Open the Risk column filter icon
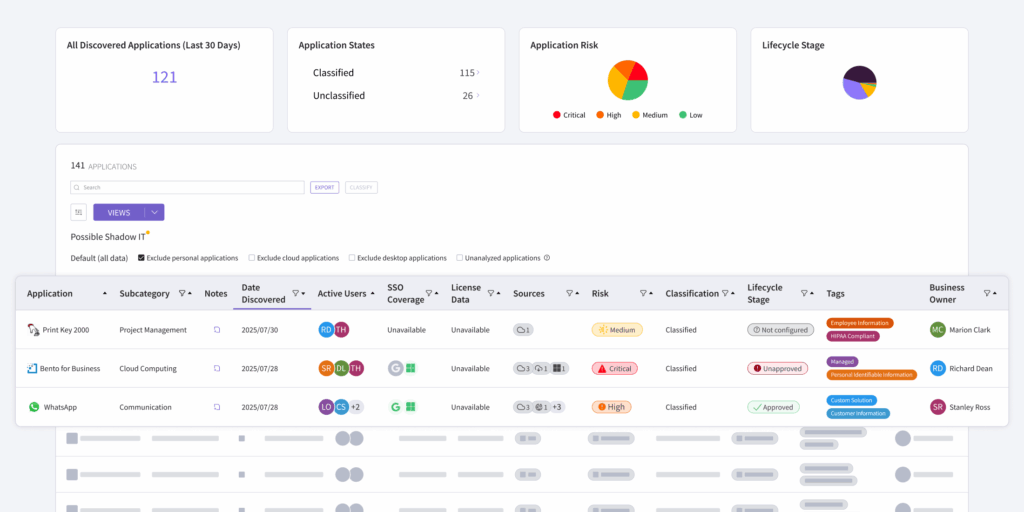Screen dimensions: 1024x512 (x=643, y=294)
